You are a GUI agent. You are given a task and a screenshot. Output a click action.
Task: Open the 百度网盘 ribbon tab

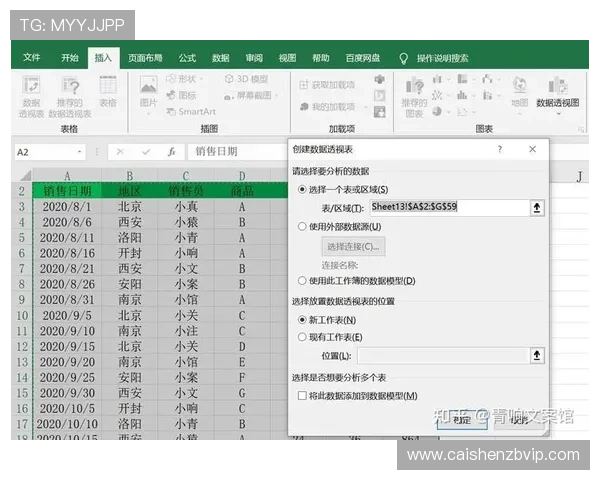click(363, 58)
